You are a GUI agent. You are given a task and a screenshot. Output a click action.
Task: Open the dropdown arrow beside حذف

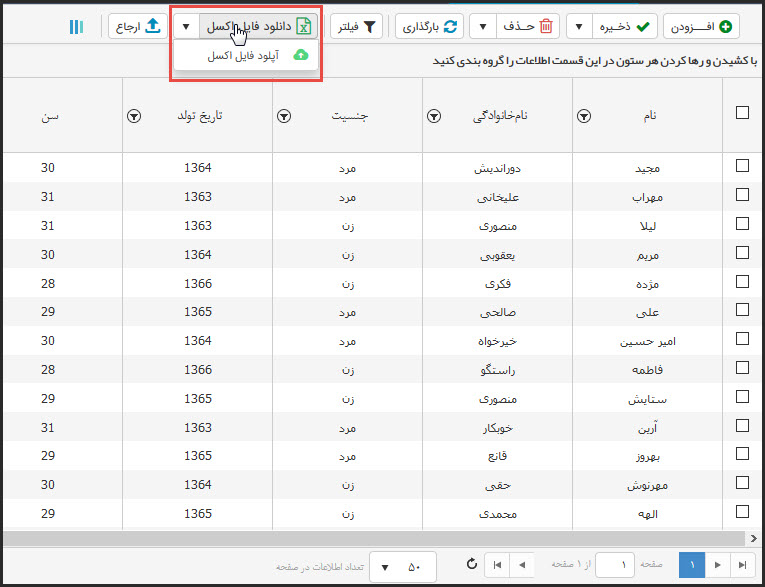point(483,26)
